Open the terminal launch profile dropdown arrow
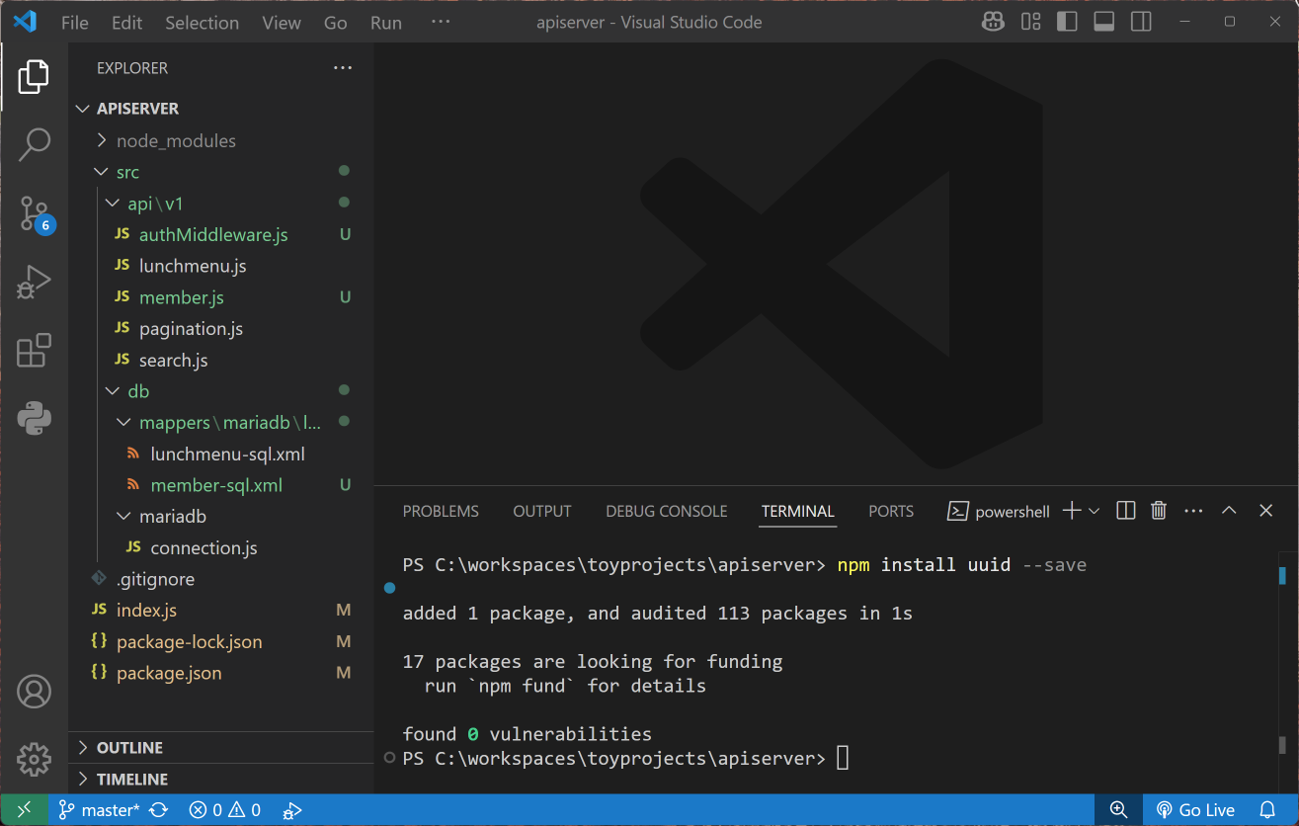 (1094, 511)
